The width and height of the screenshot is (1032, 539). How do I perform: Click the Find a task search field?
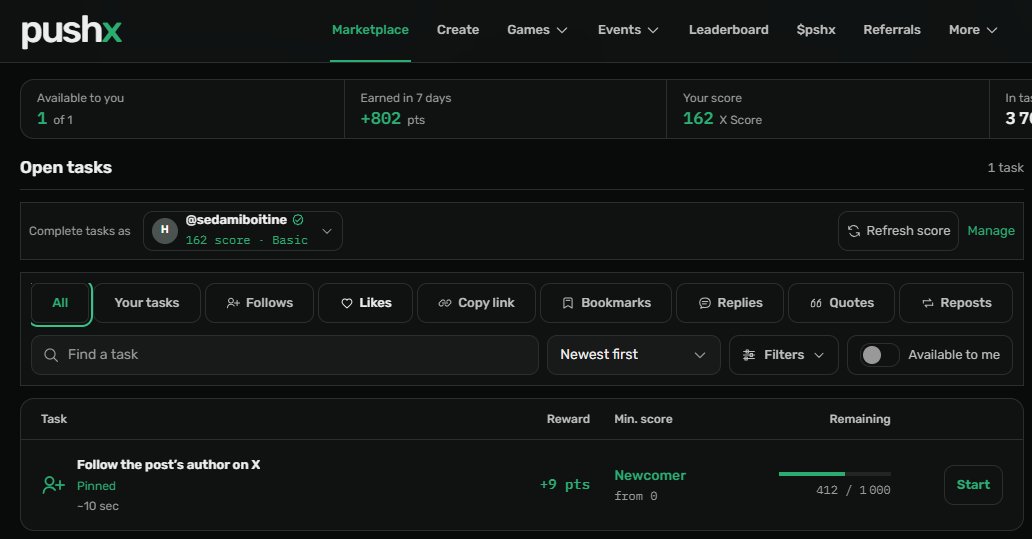tap(284, 355)
